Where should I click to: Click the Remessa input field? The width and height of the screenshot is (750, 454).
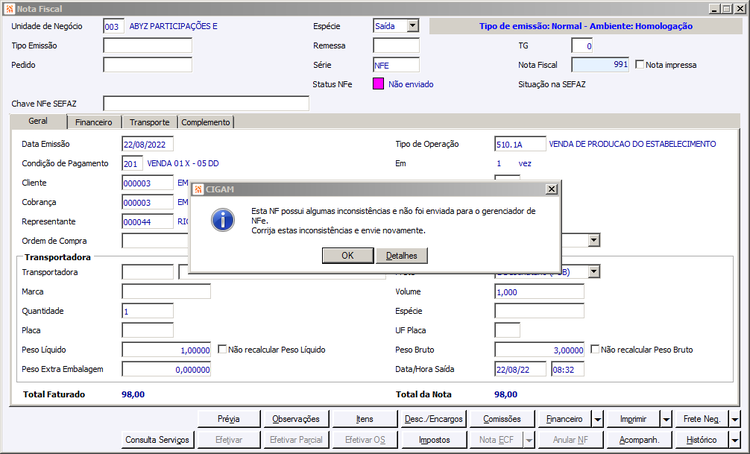[396, 45]
